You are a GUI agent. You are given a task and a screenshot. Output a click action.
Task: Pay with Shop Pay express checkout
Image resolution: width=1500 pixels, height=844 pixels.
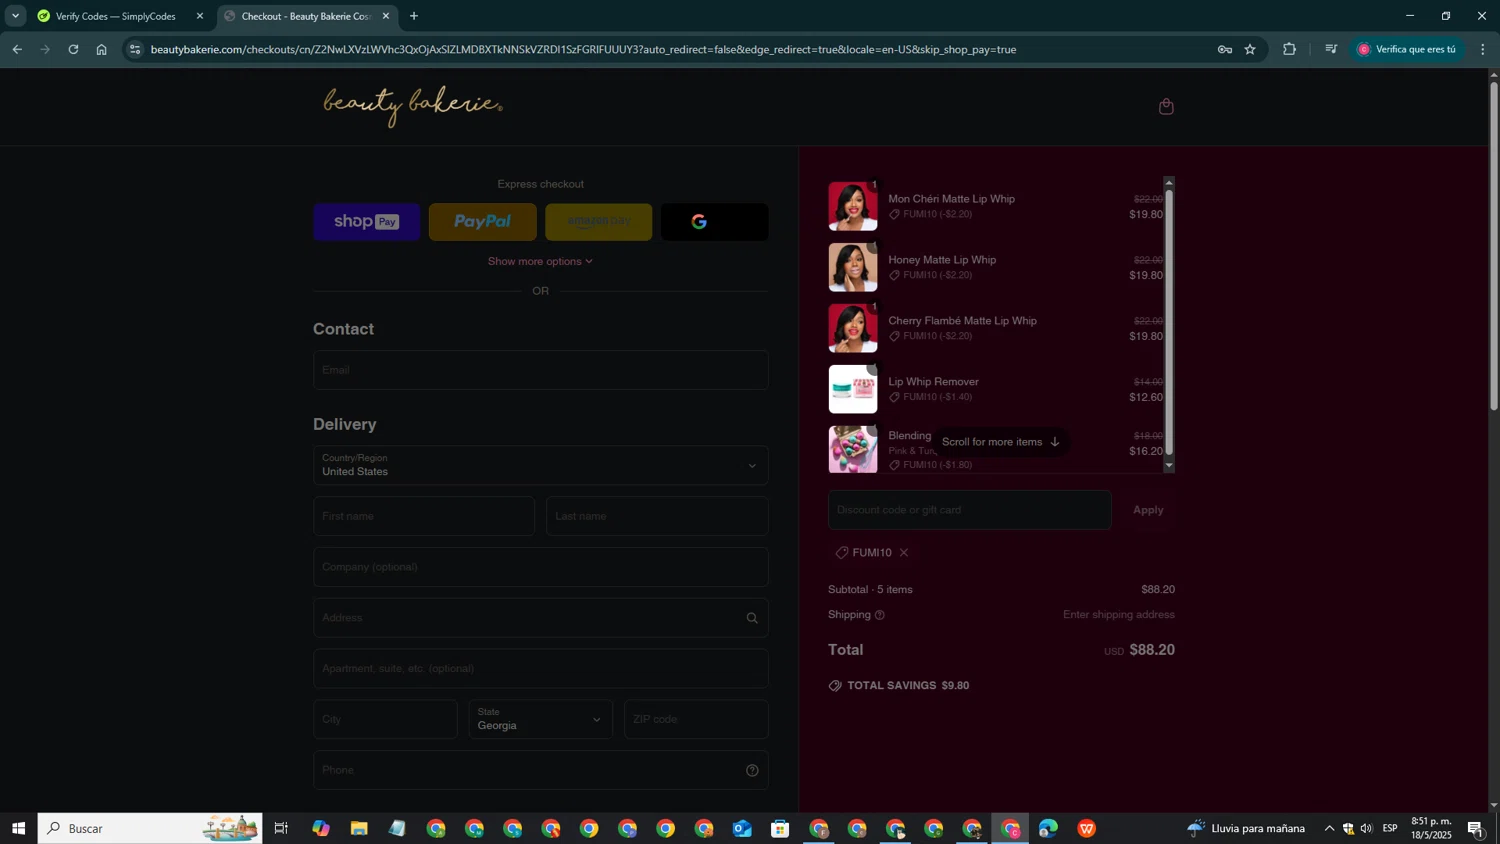[x=366, y=222]
